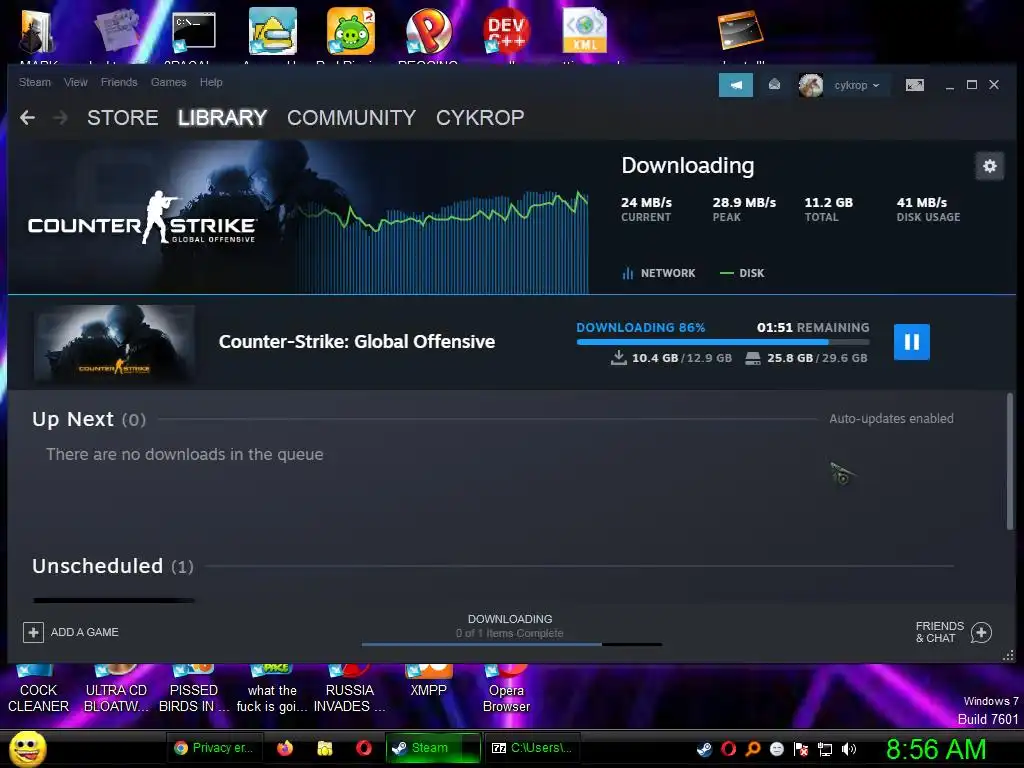Click the 01:51 REMAINING time text
The image size is (1024, 768).
(x=813, y=327)
